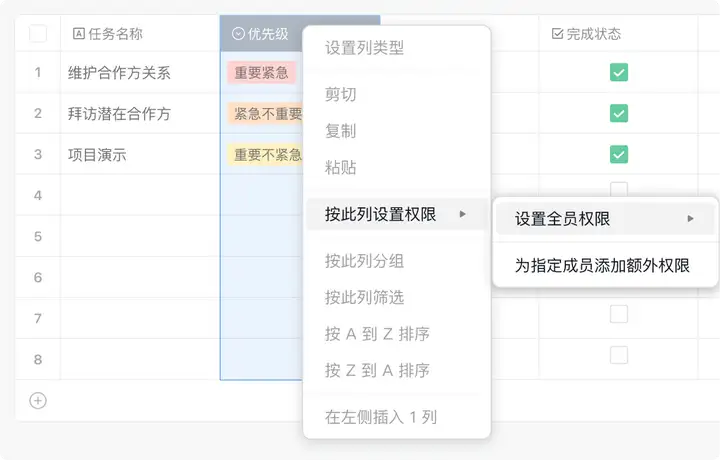The width and height of the screenshot is (720, 460).
Task: Click 在左侧插入 1 列 menu item
Action: coord(380,417)
